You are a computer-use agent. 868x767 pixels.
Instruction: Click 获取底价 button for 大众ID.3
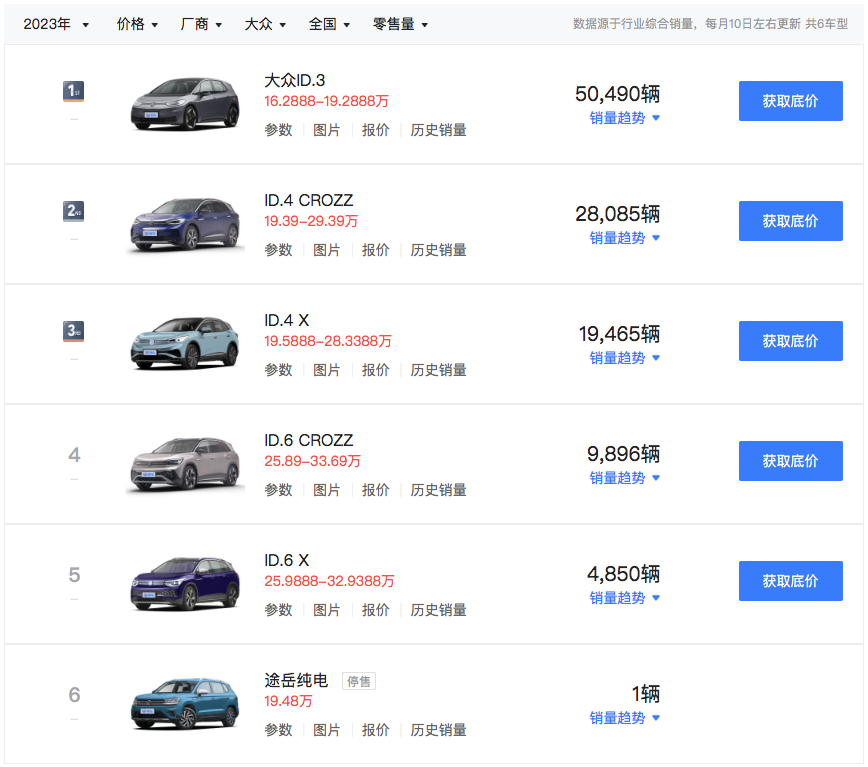point(790,101)
